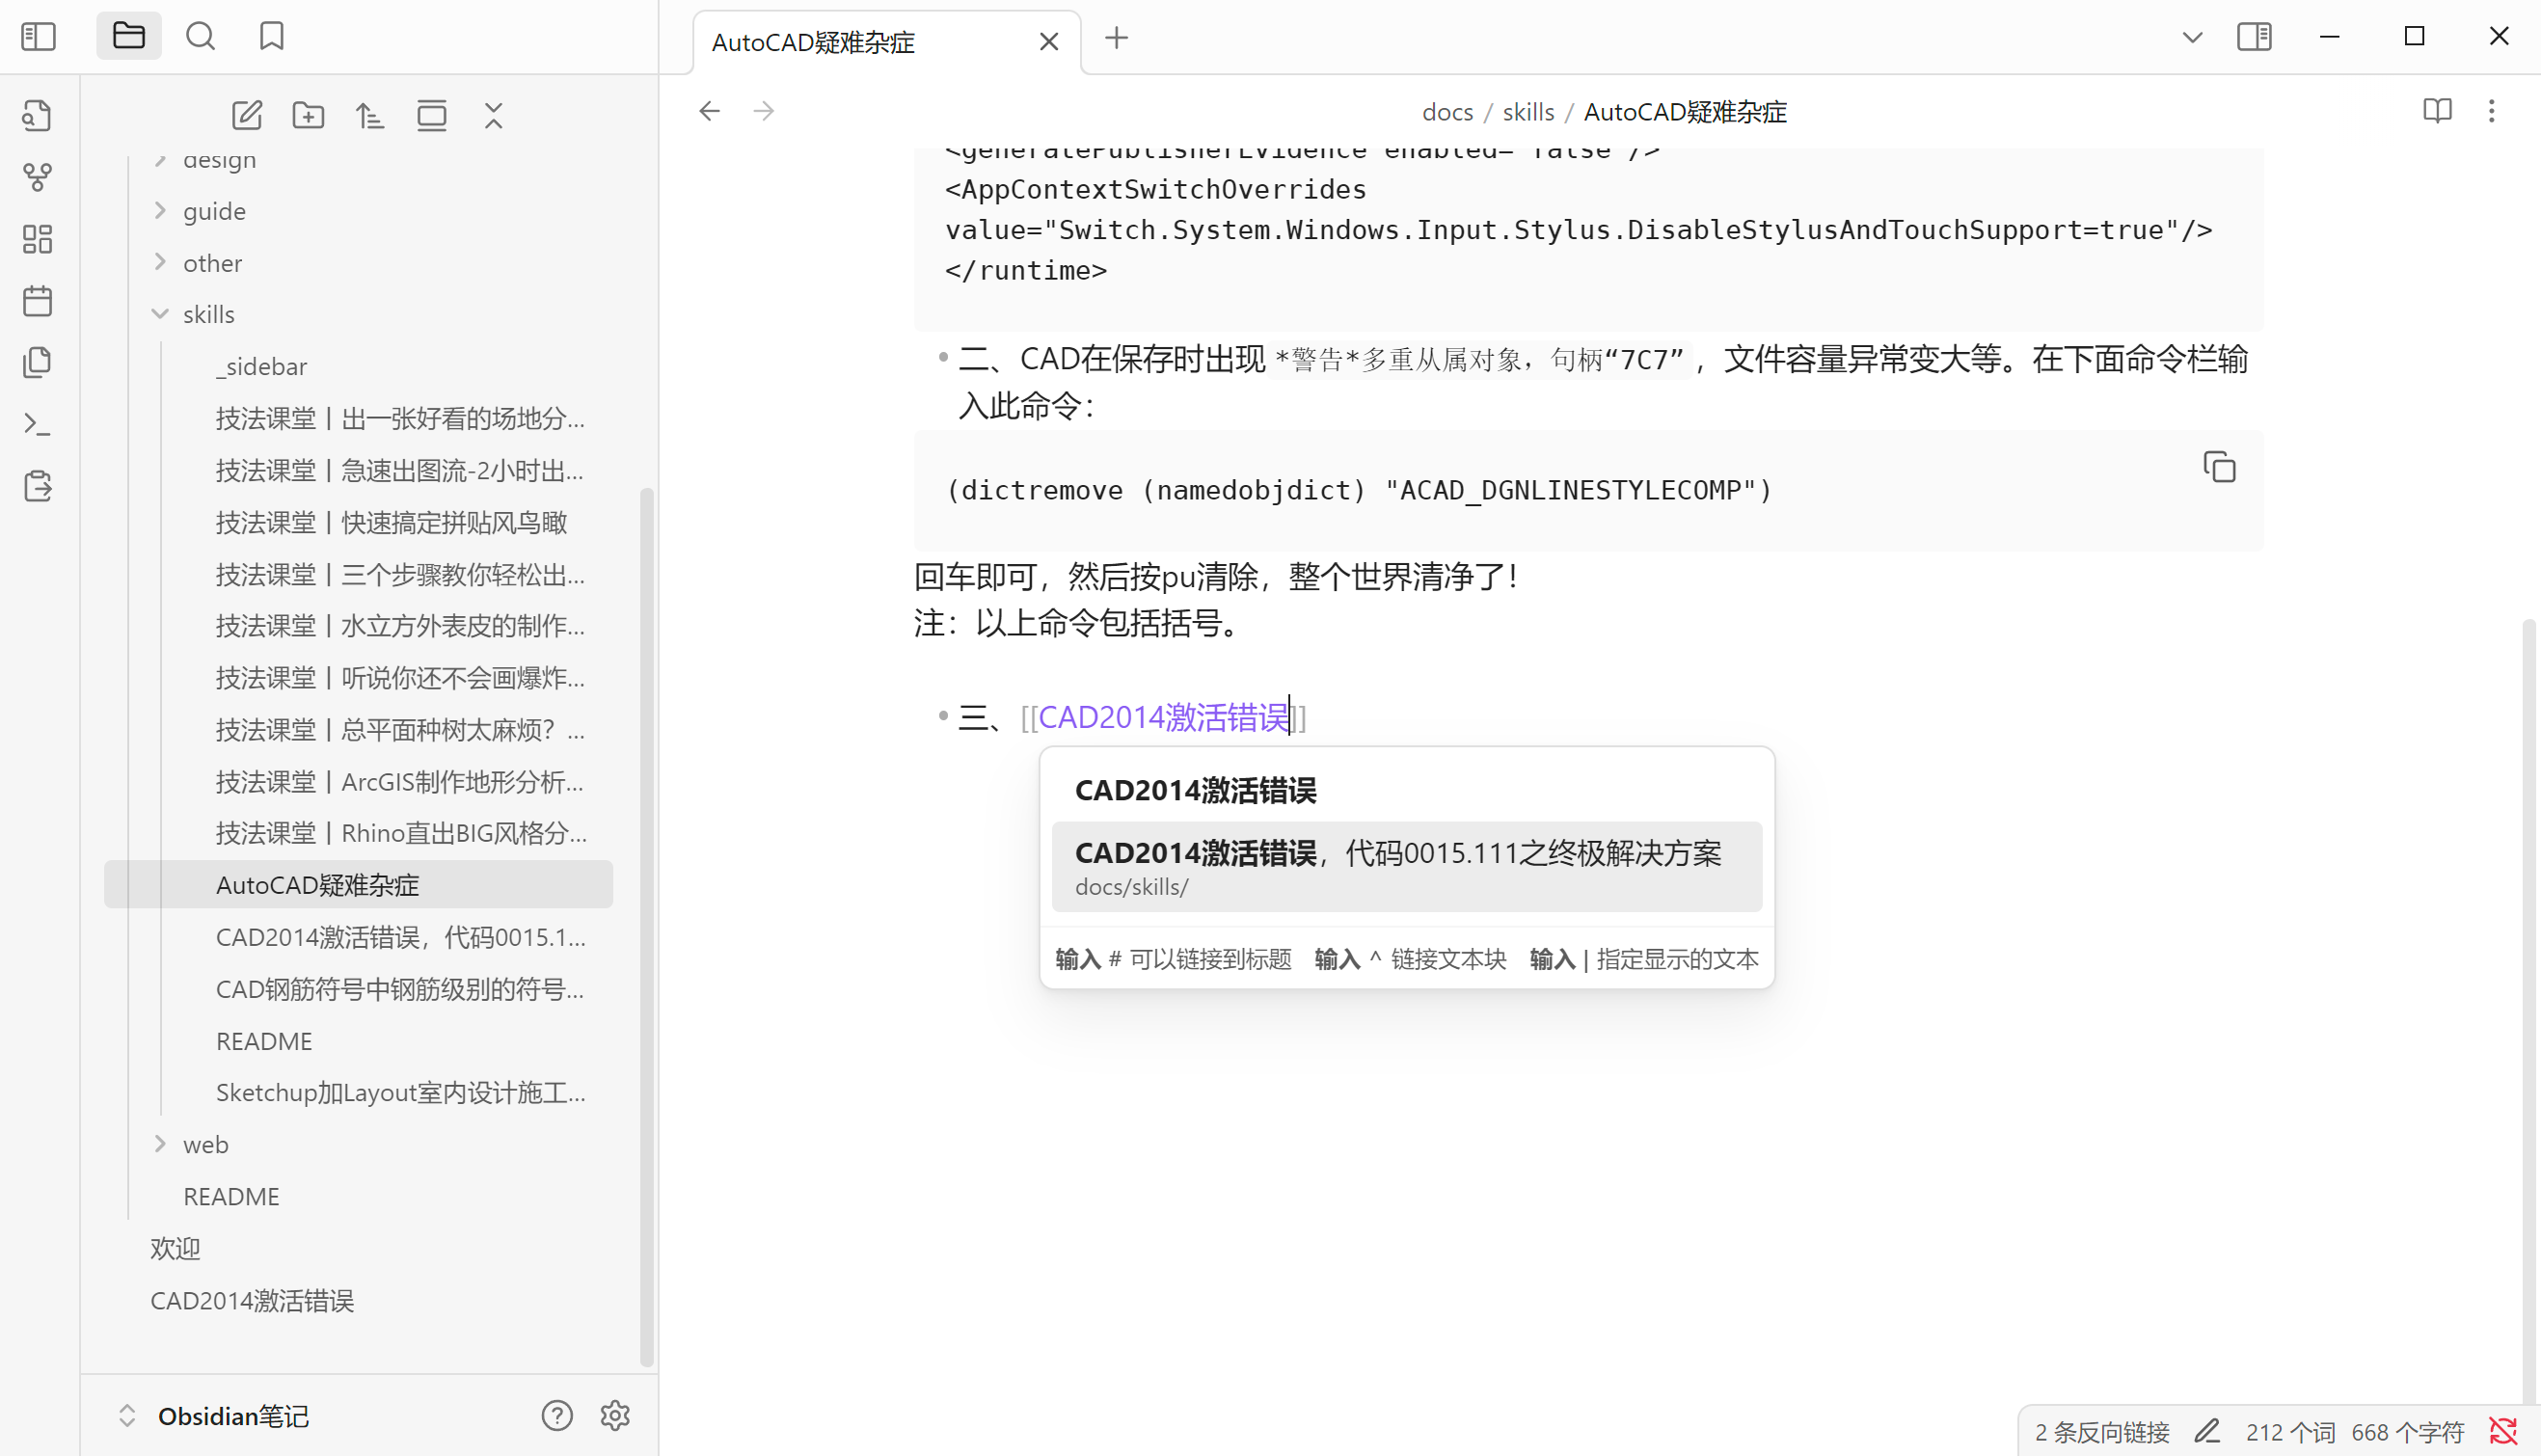The height and width of the screenshot is (1456, 2541).
Task: Click the skills breadcrumb link
Action: coord(1528,111)
